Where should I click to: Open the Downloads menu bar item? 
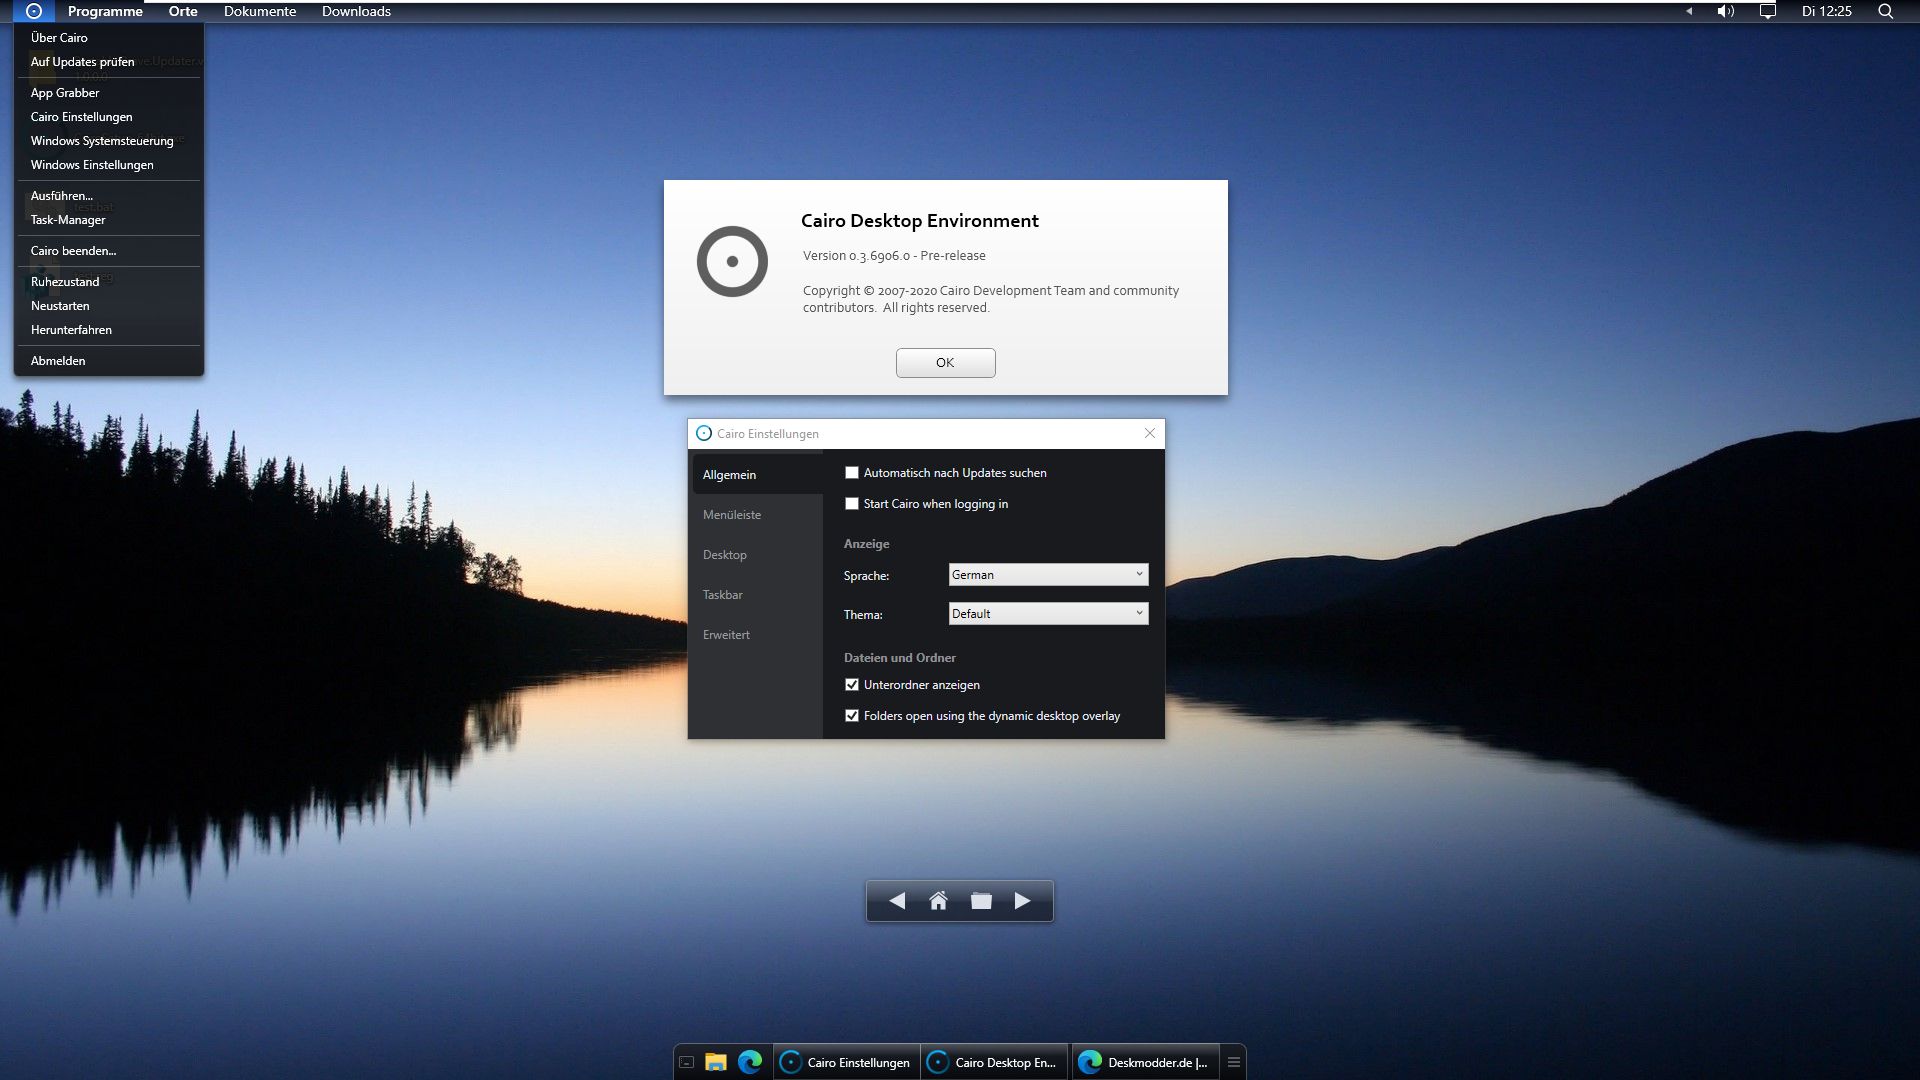click(356, 11)
